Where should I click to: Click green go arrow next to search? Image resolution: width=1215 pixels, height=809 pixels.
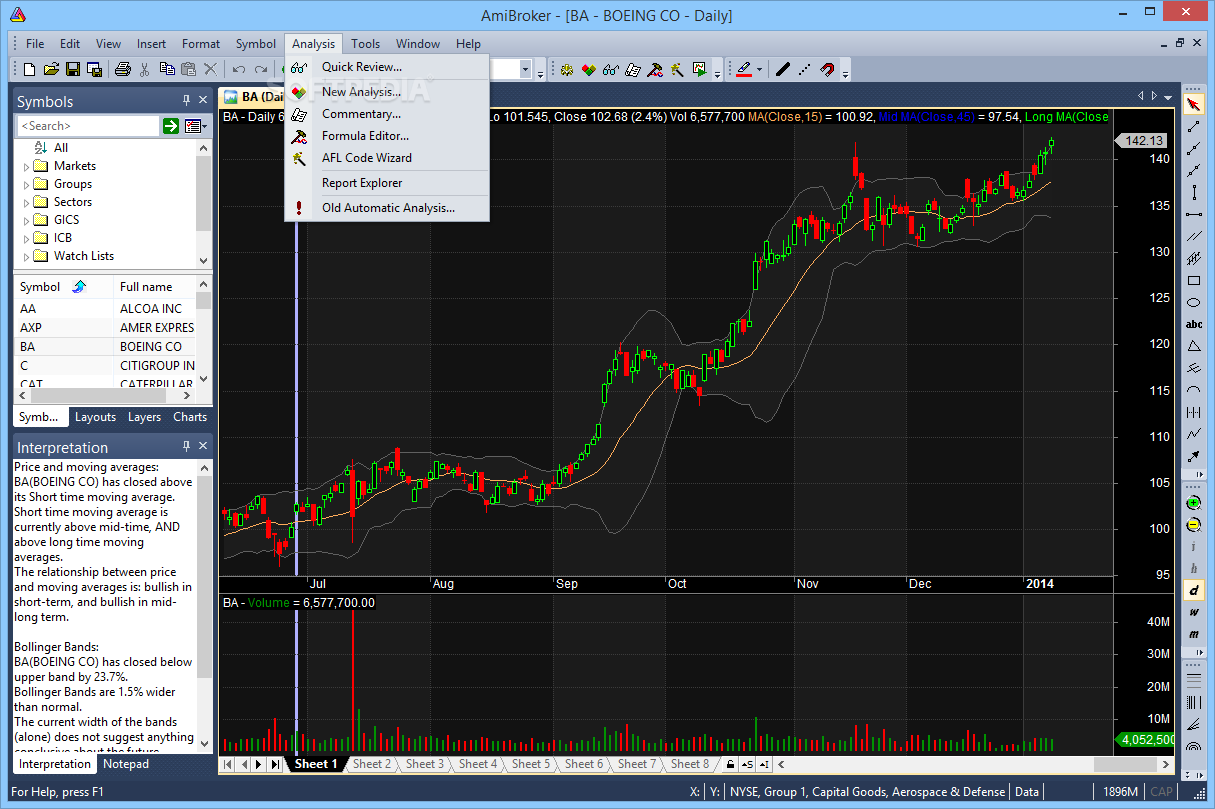171,126
